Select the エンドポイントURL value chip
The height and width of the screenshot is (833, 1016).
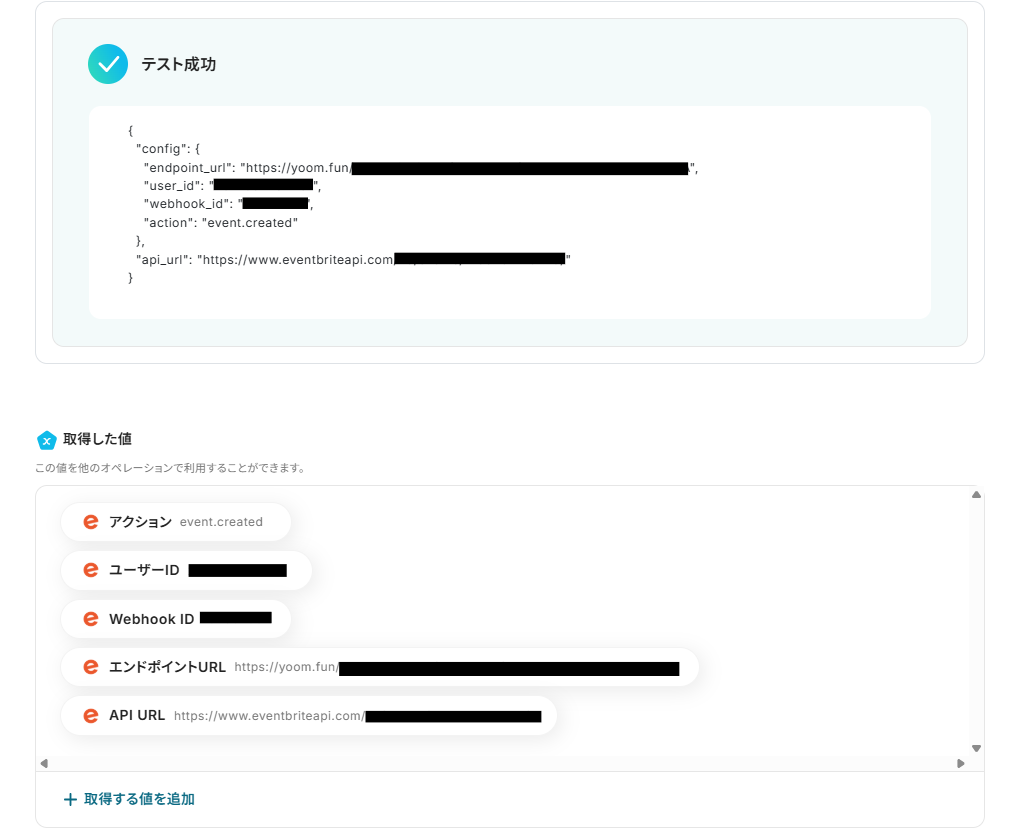tap(380, 667)
